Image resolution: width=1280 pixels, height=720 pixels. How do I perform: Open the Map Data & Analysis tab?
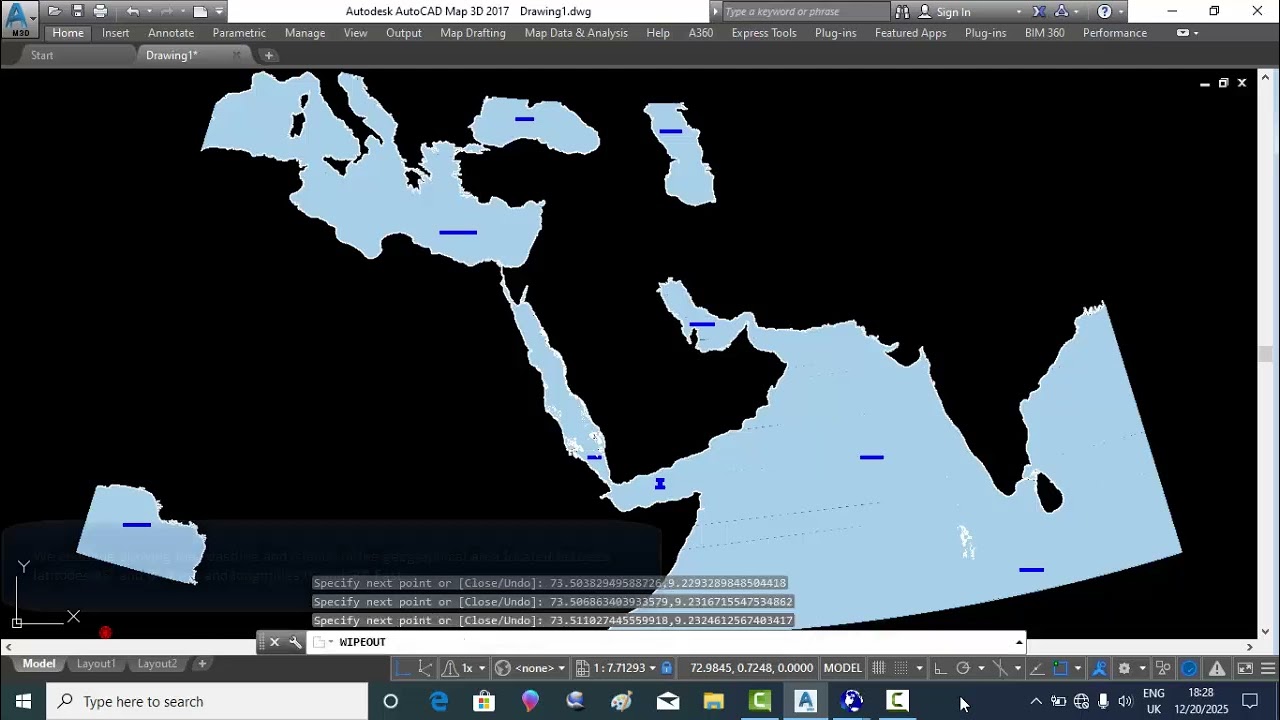(576, 33)
